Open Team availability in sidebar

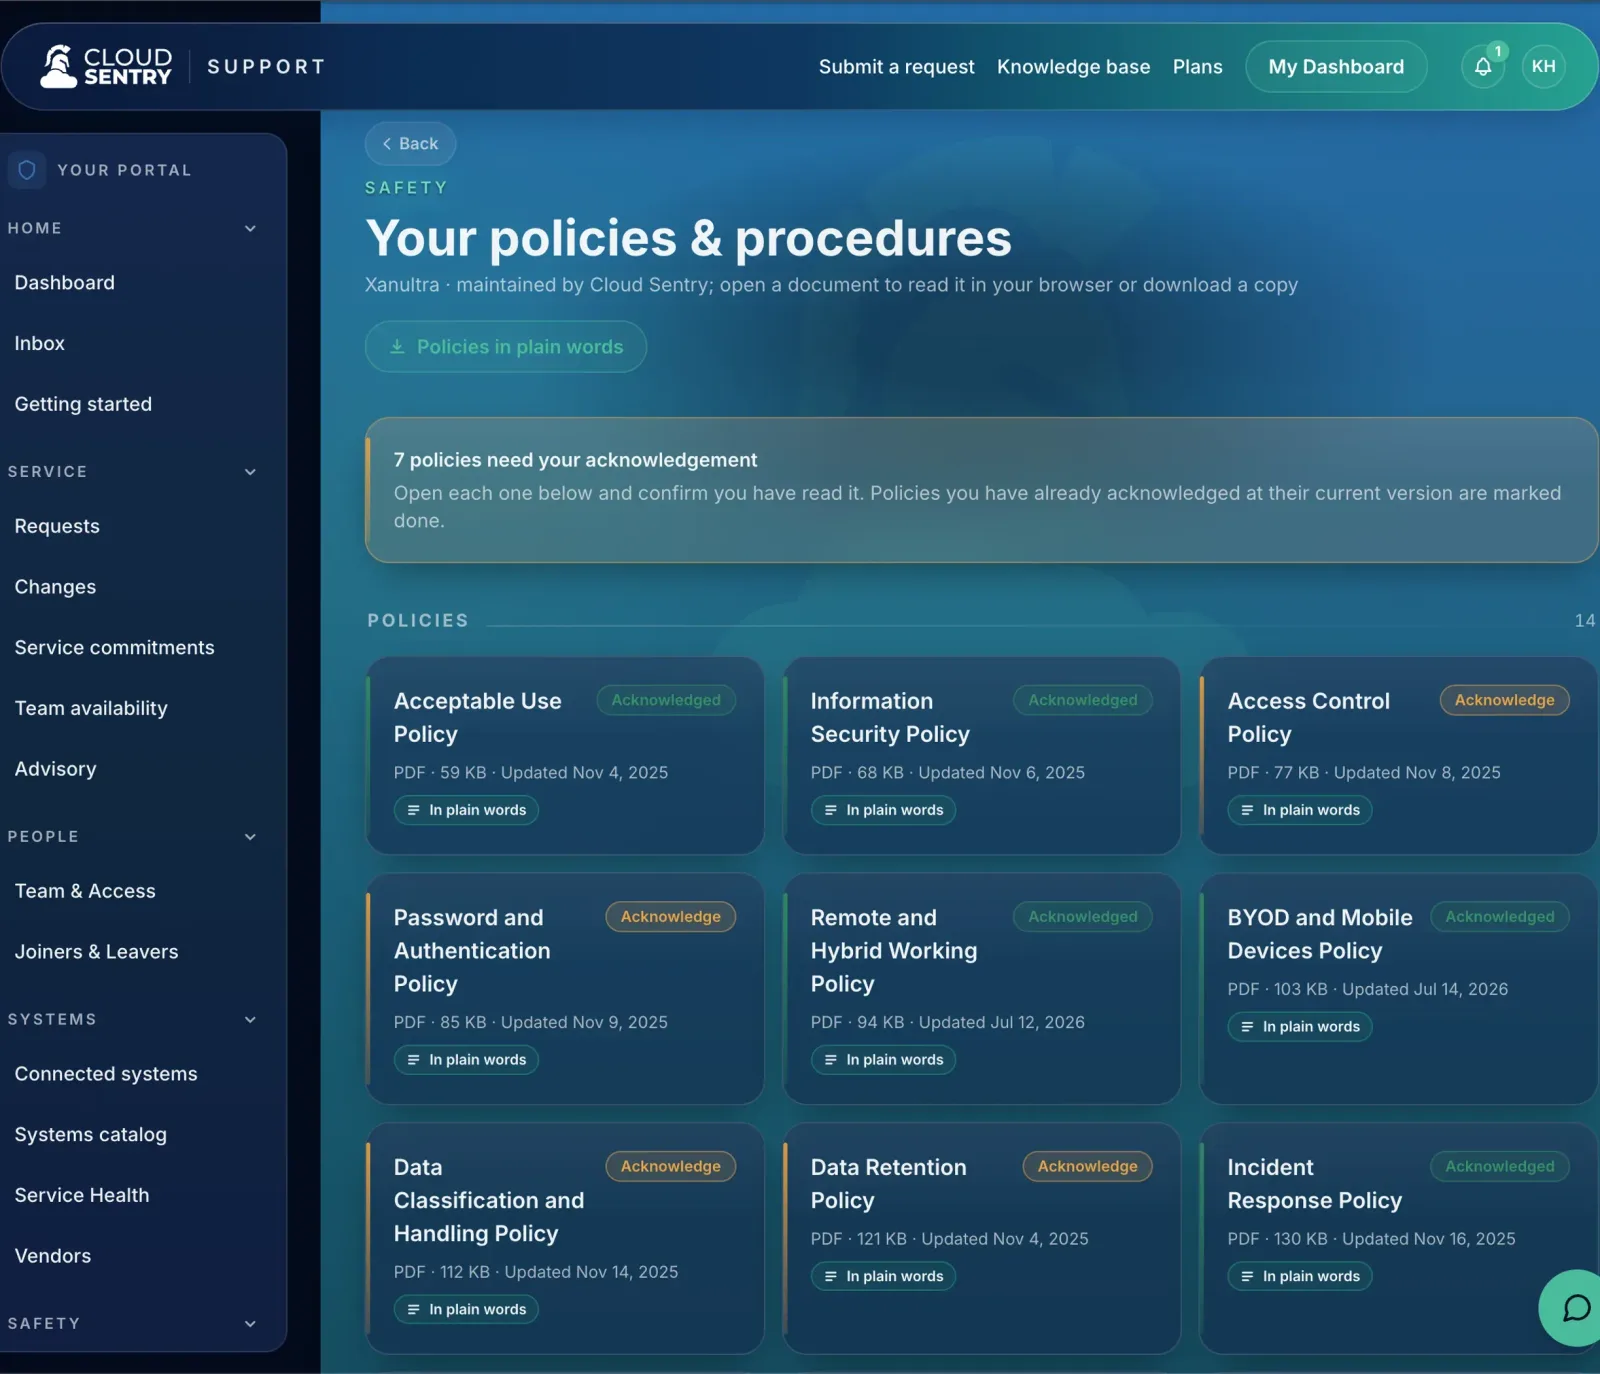(91, 708)
